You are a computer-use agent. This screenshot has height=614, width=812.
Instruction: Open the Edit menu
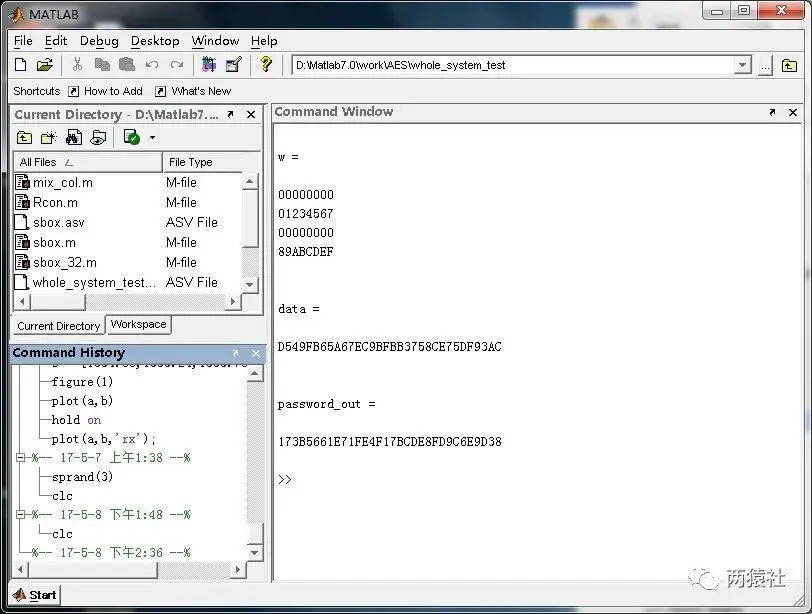click(56, 41)
